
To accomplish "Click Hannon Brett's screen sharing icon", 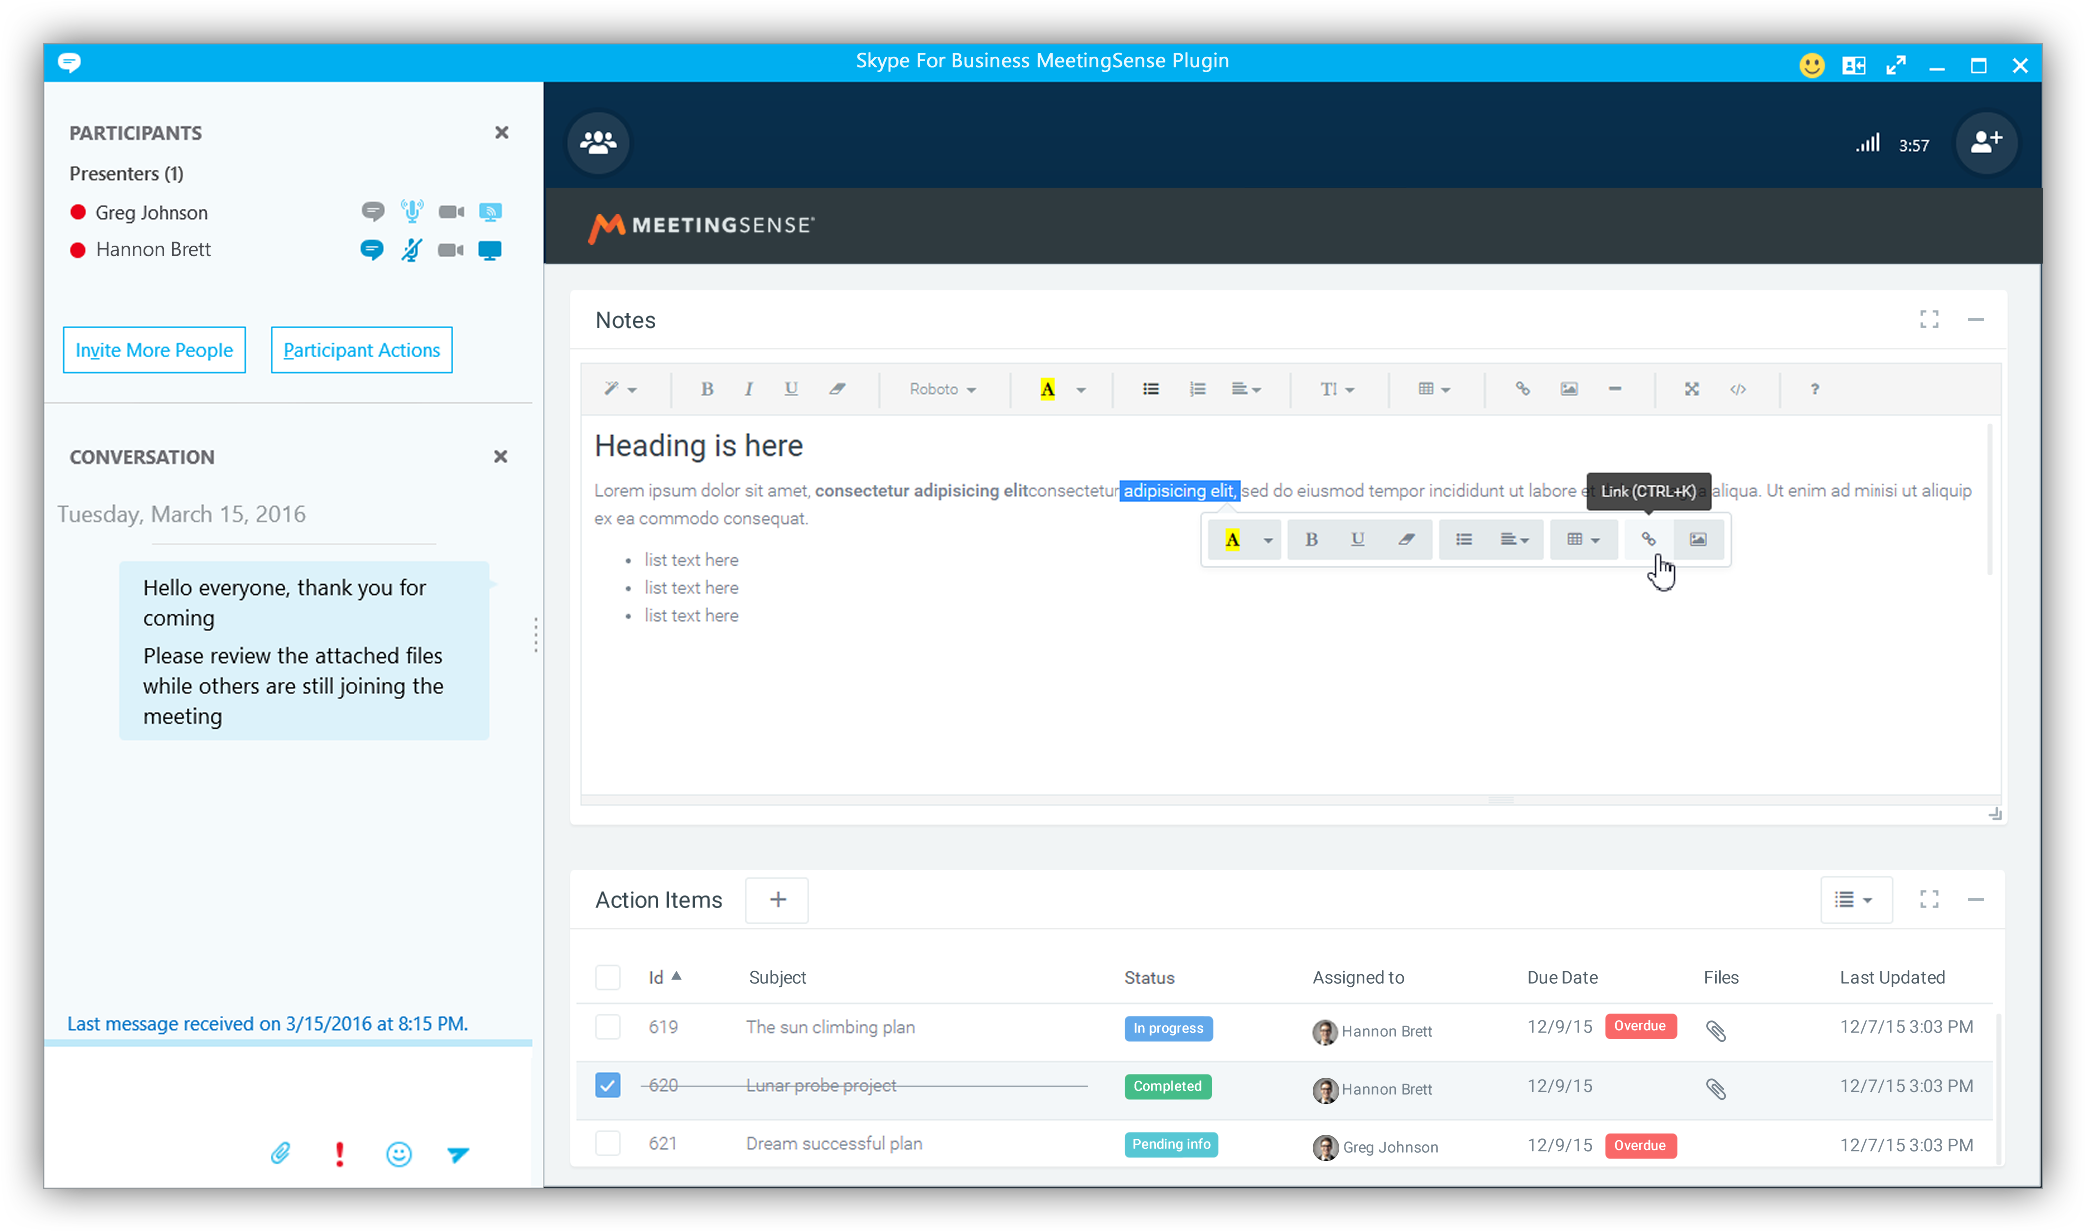I will (490, 250).
